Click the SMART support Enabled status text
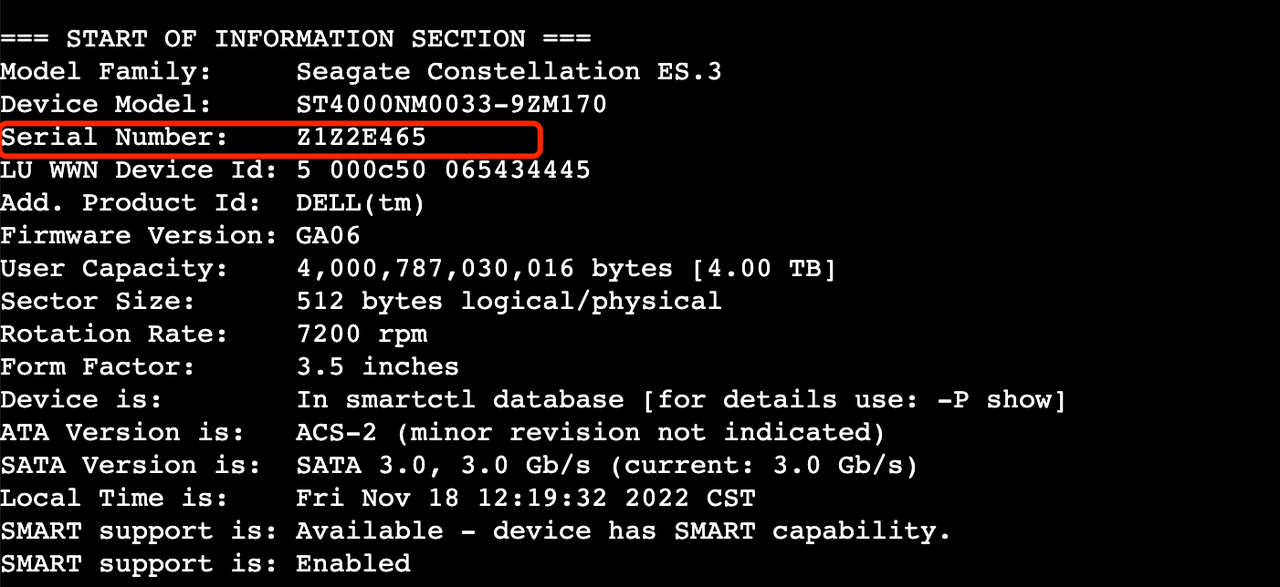 click(353, 564)
